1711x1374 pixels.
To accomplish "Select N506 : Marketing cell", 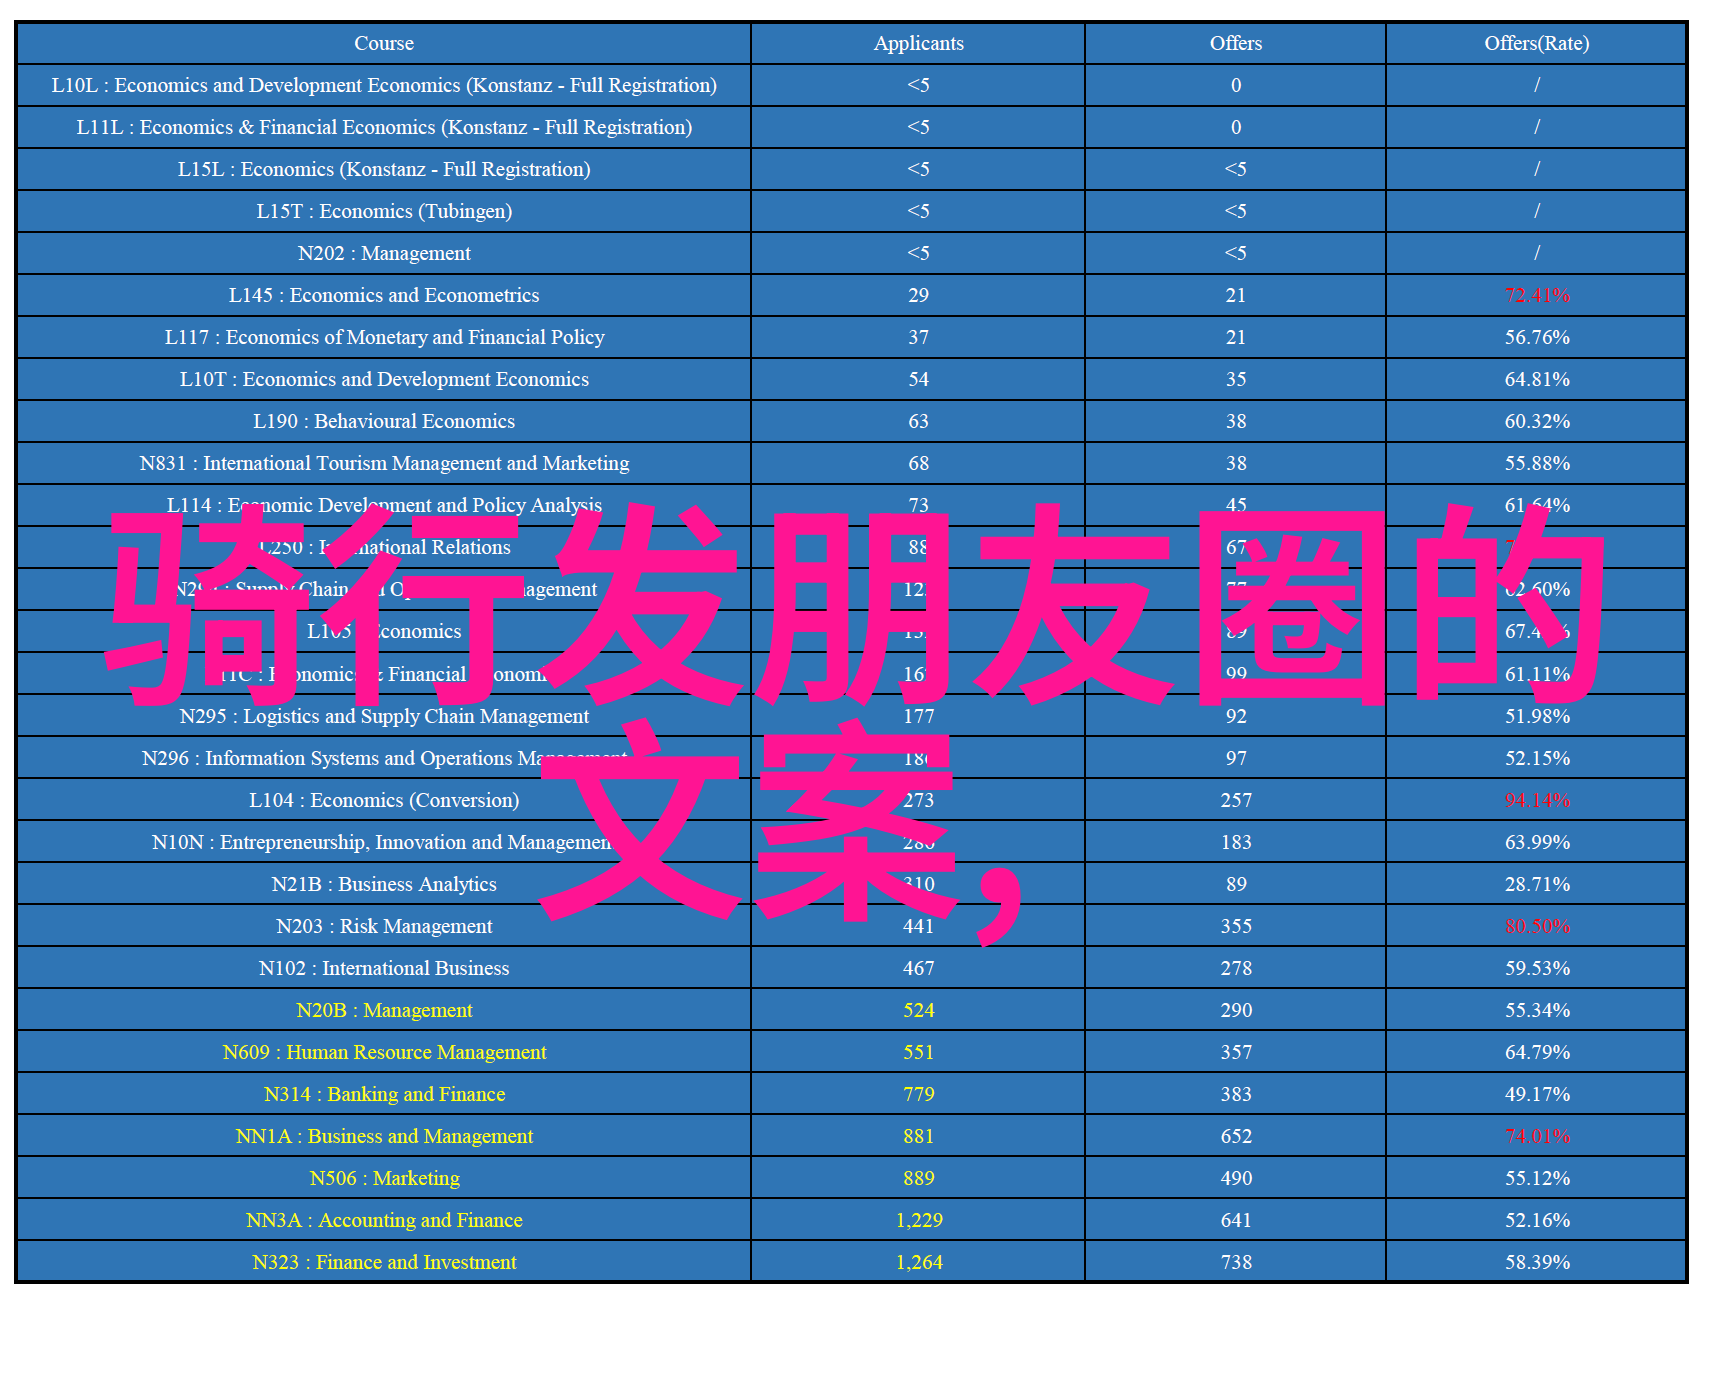I will (384, 1178).
